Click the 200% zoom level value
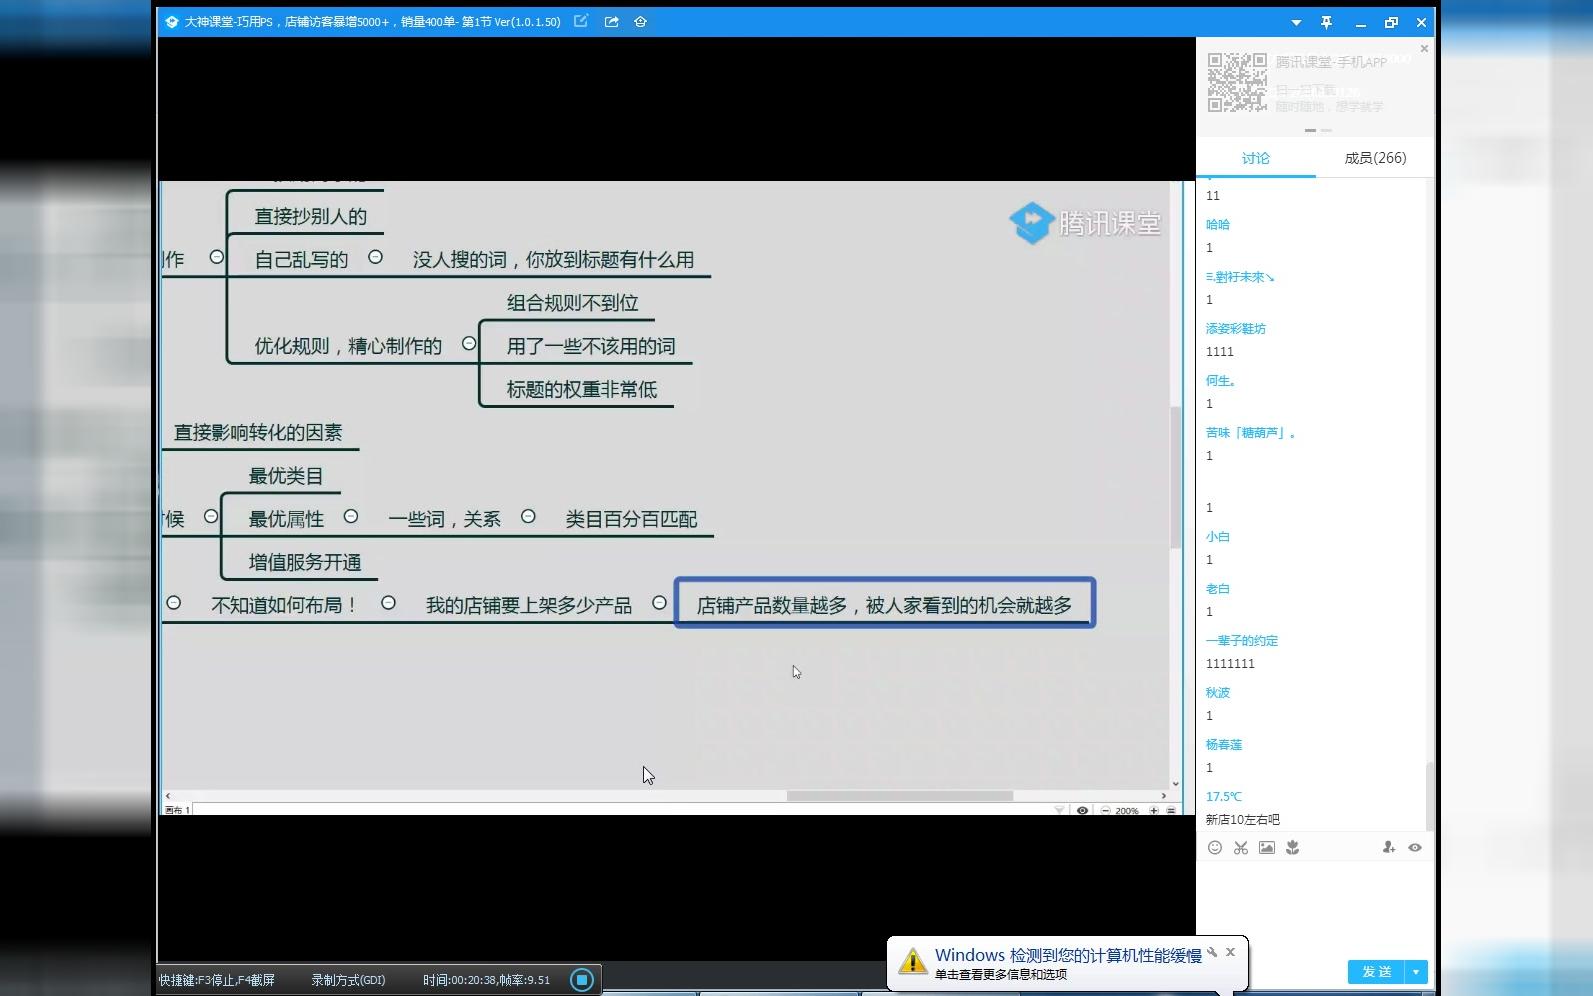 click(1127, 811)
